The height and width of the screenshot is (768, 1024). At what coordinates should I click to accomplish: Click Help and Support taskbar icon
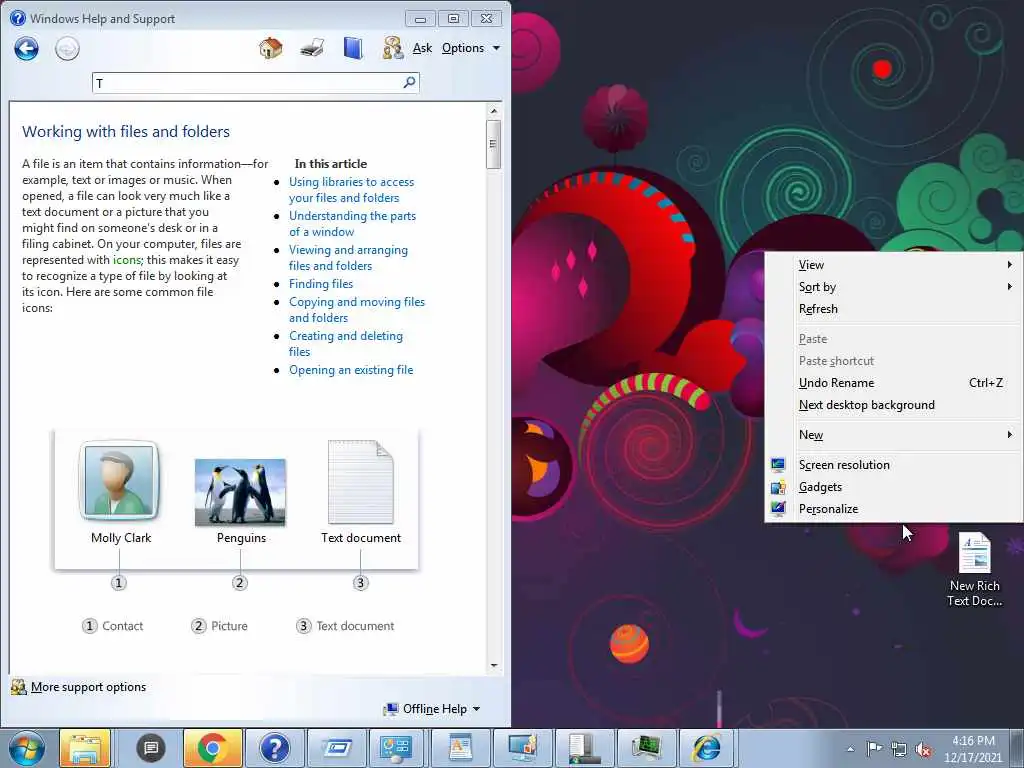click(274, 748)
